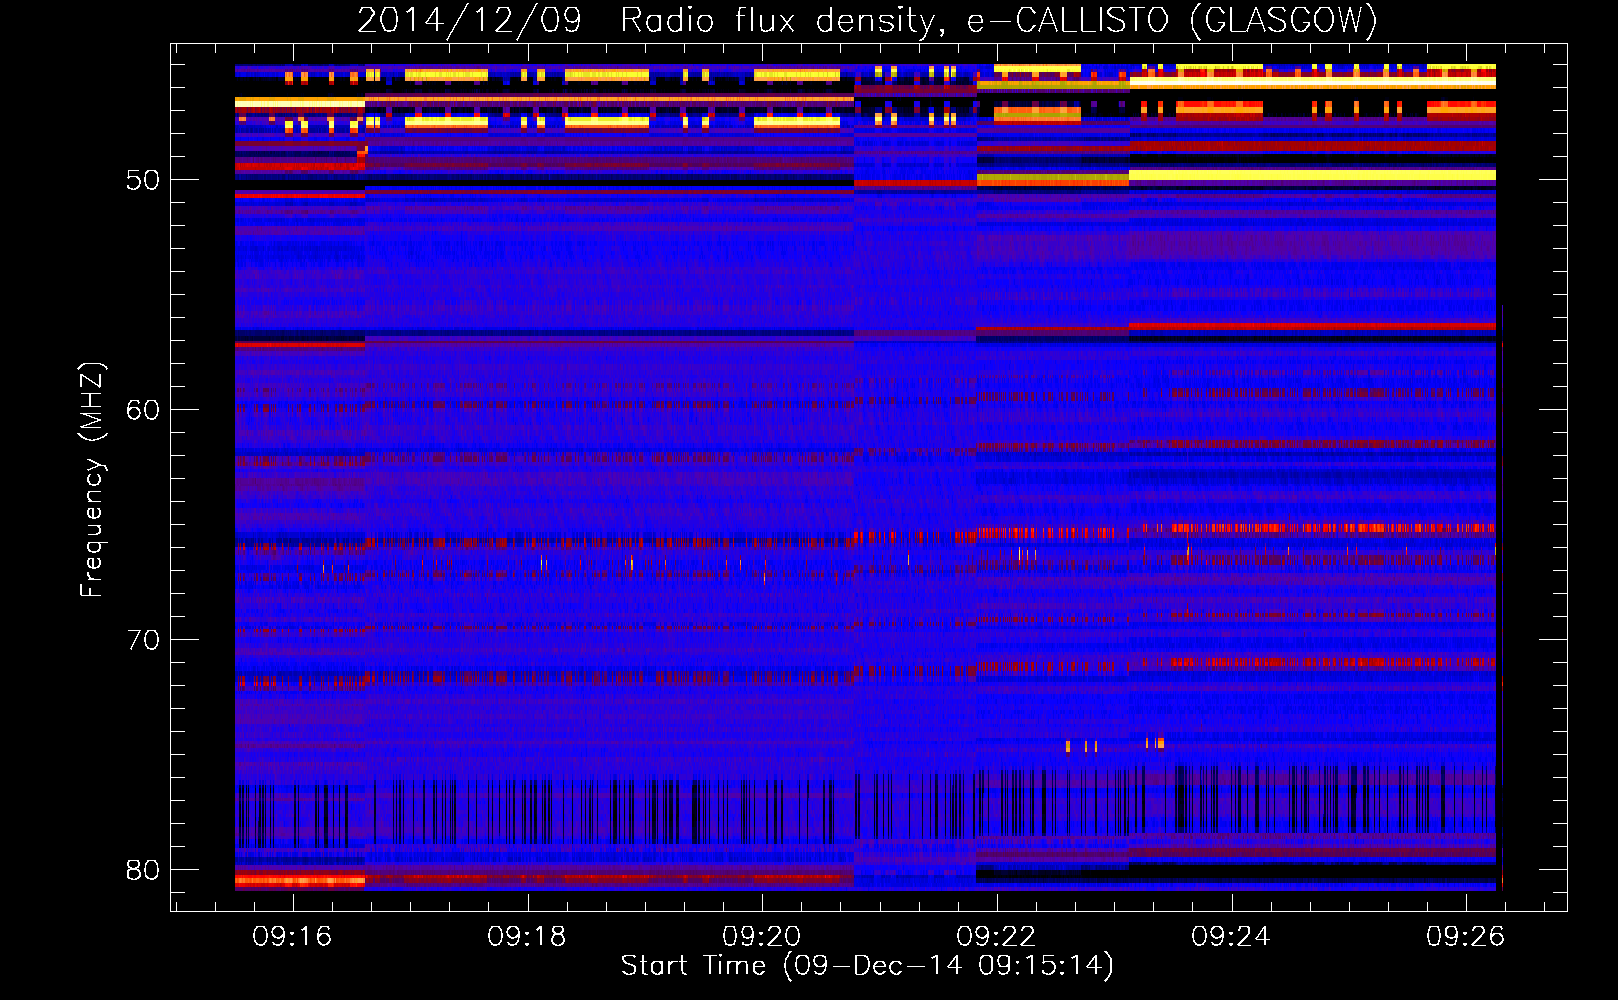Click the 60 frequency tick label
The width and height of the screenshot is (1618, 1000).
point(143,410)
